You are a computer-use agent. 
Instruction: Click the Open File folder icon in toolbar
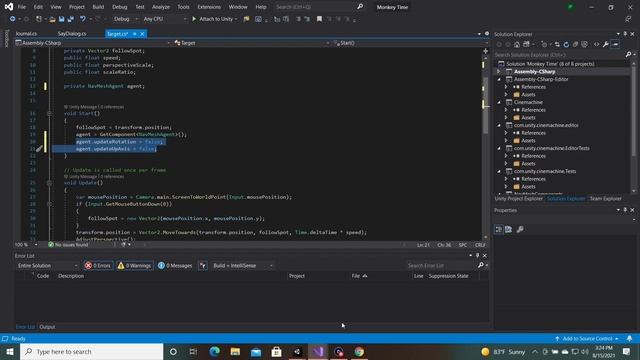point(52,19)
